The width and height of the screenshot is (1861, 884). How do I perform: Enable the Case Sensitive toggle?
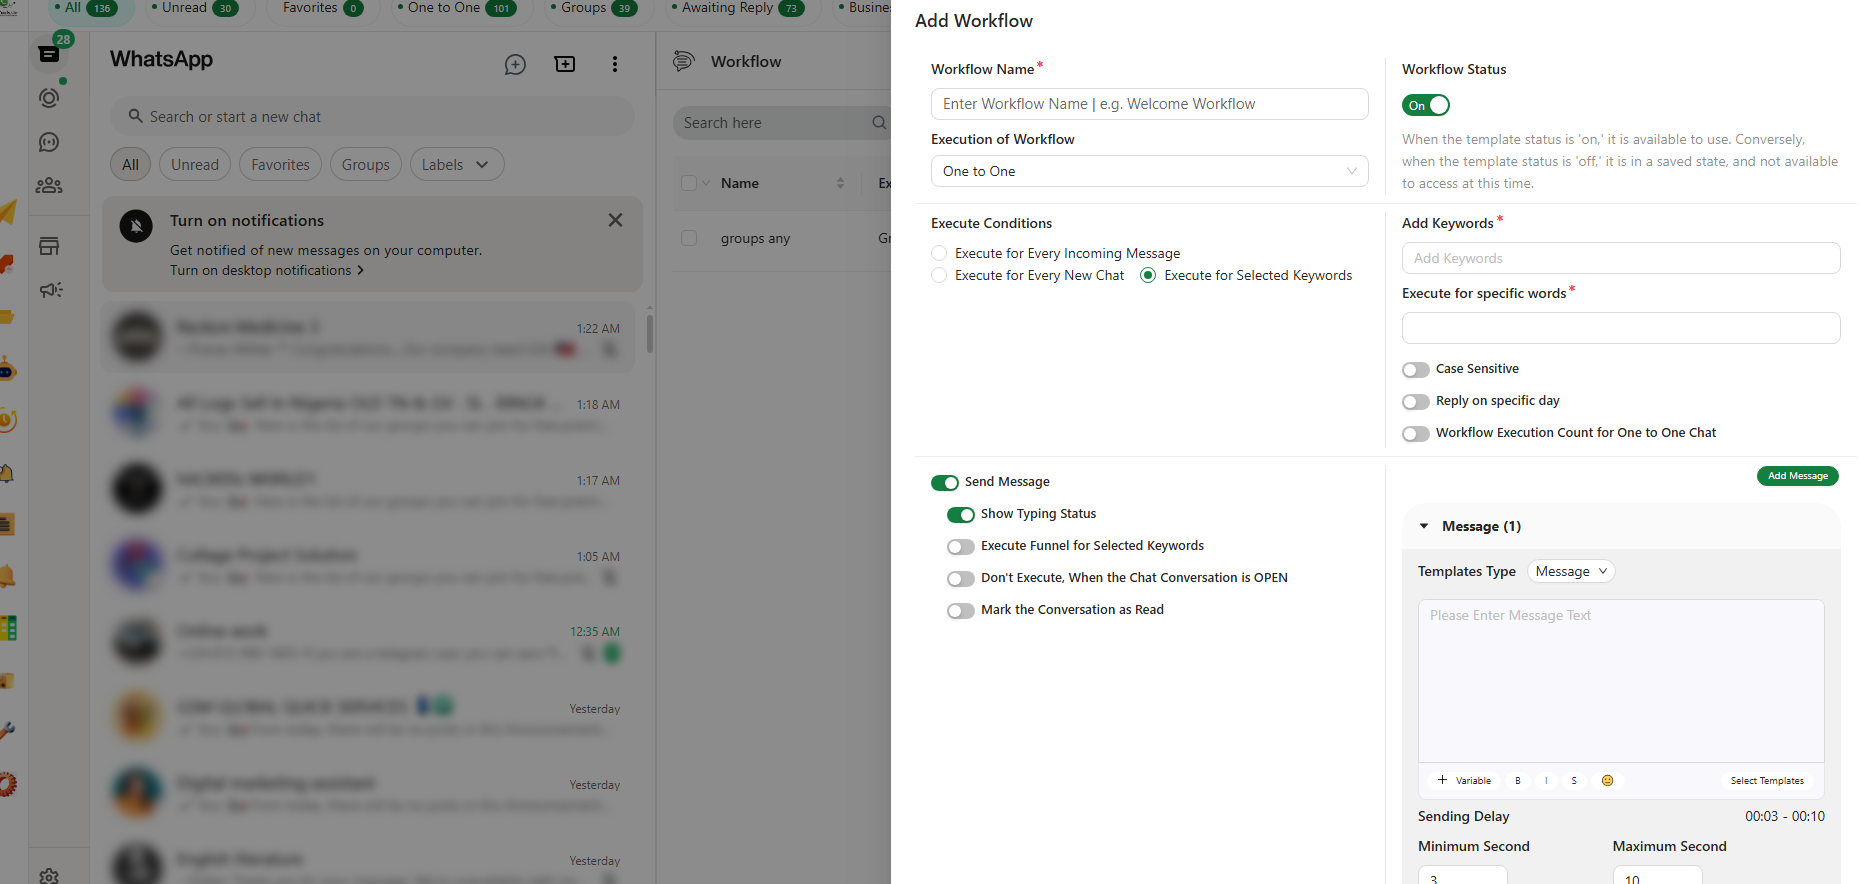[1416, 370]
